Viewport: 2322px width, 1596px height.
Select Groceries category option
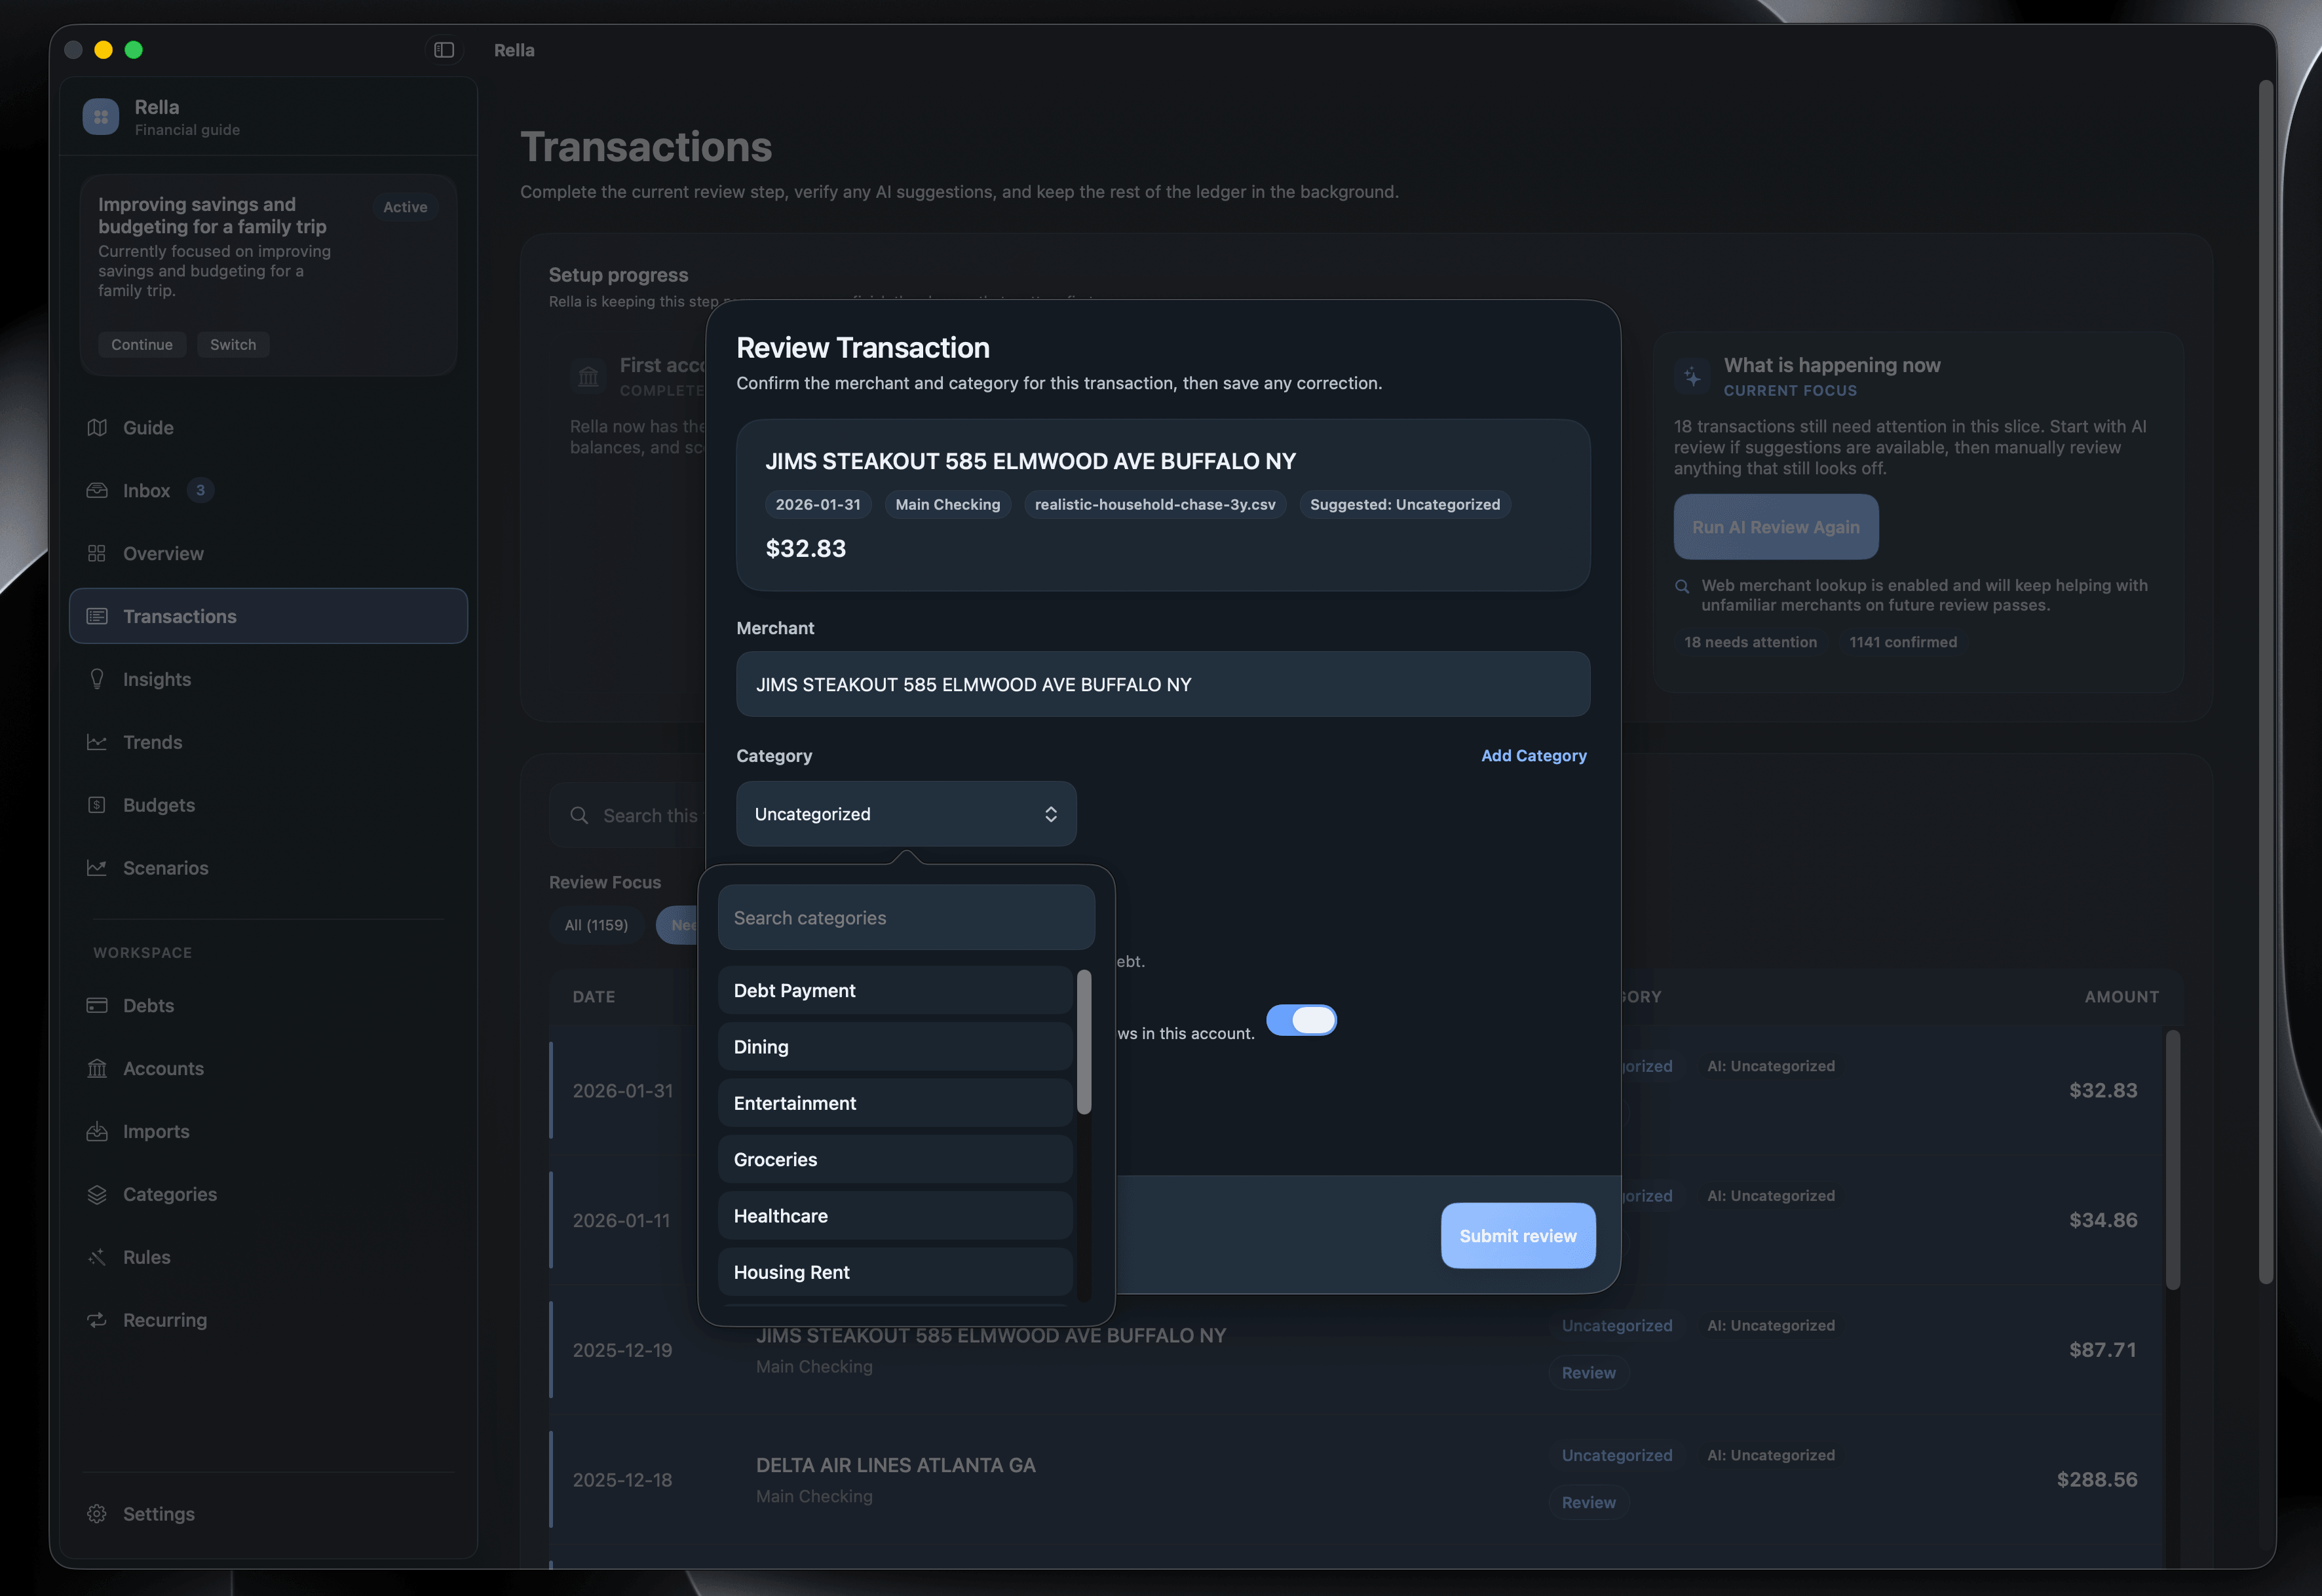point(895,1160)
